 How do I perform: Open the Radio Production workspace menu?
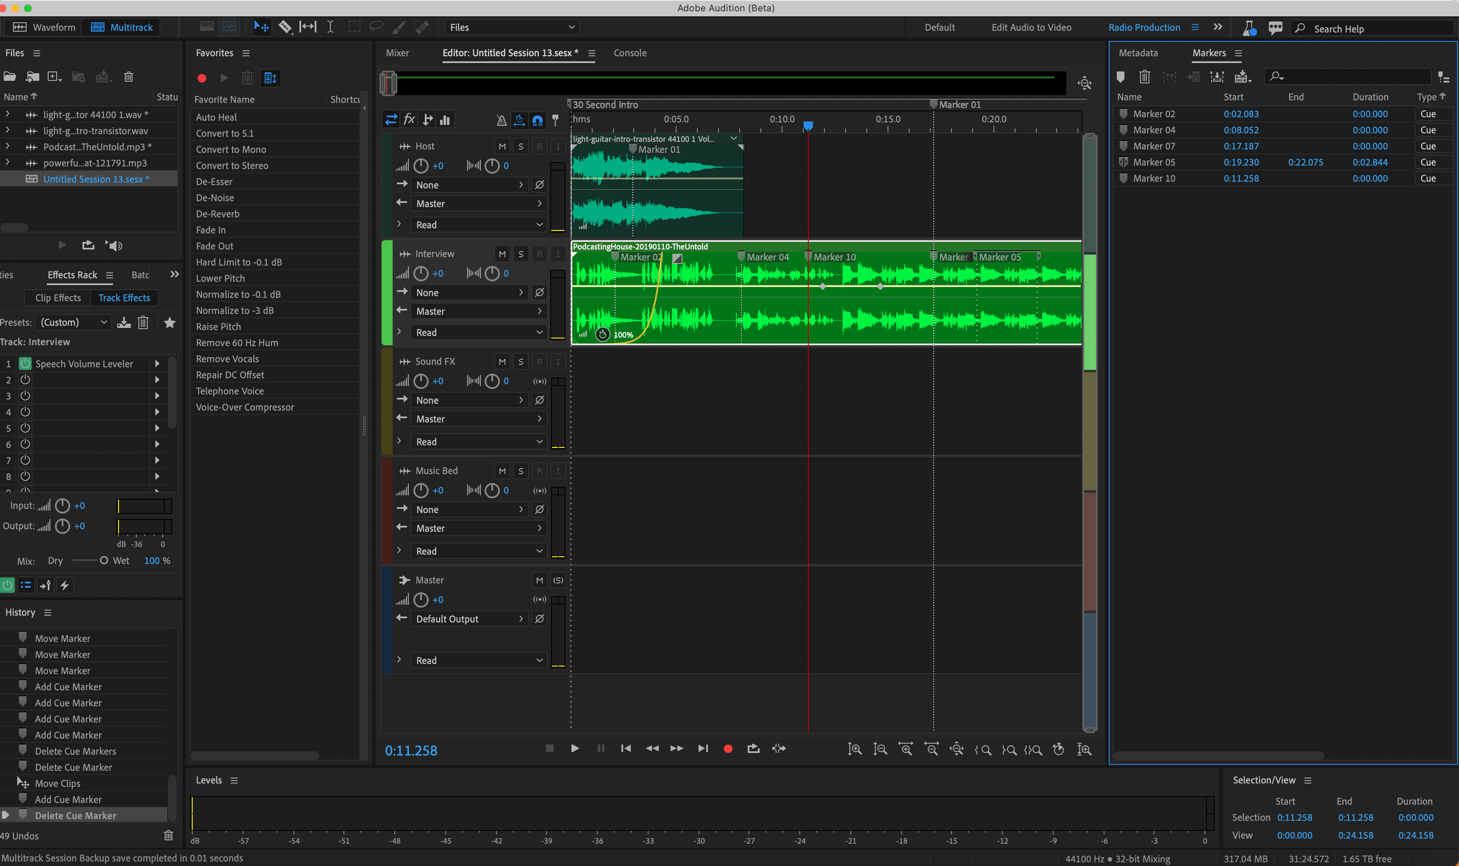1197,27
